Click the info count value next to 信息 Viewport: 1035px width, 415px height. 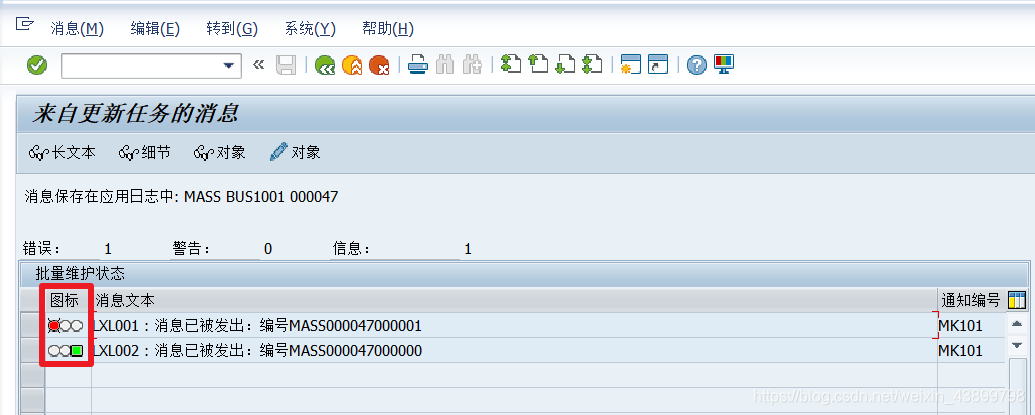(468, 249)
